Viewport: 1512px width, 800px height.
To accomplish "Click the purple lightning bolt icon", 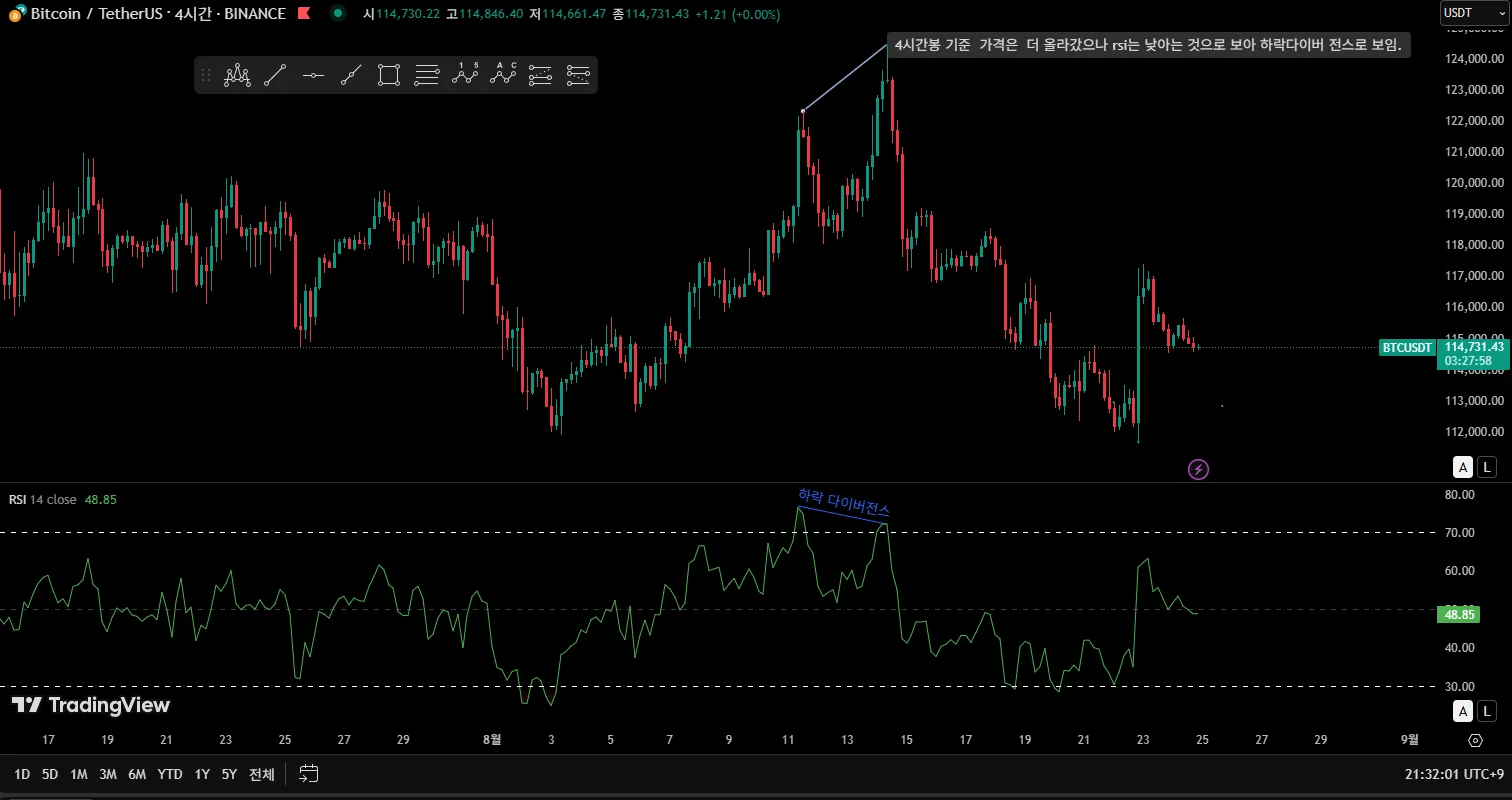I will click(x=1198, y=468).
